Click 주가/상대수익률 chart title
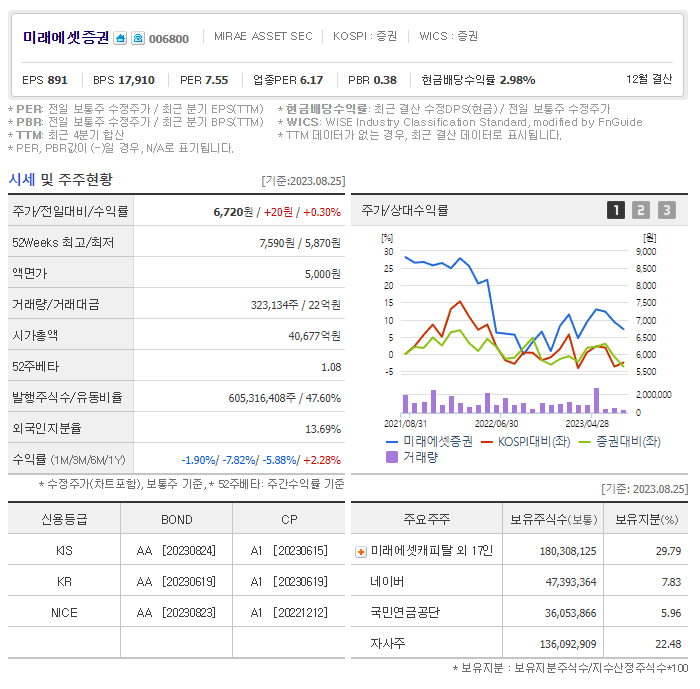This screenshot has height=689, width=700. (x=405, y=210)
